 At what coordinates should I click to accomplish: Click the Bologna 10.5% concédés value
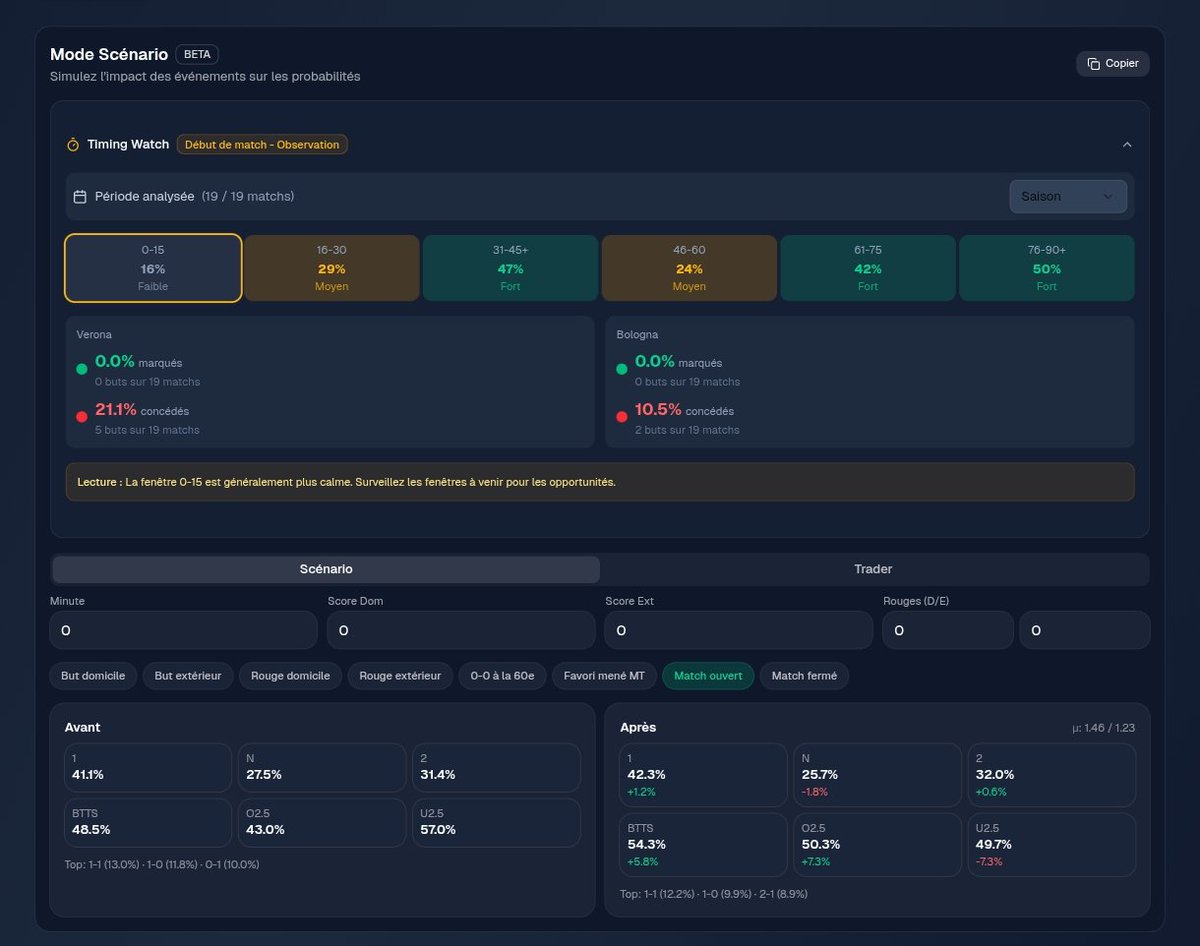(658, 409)
